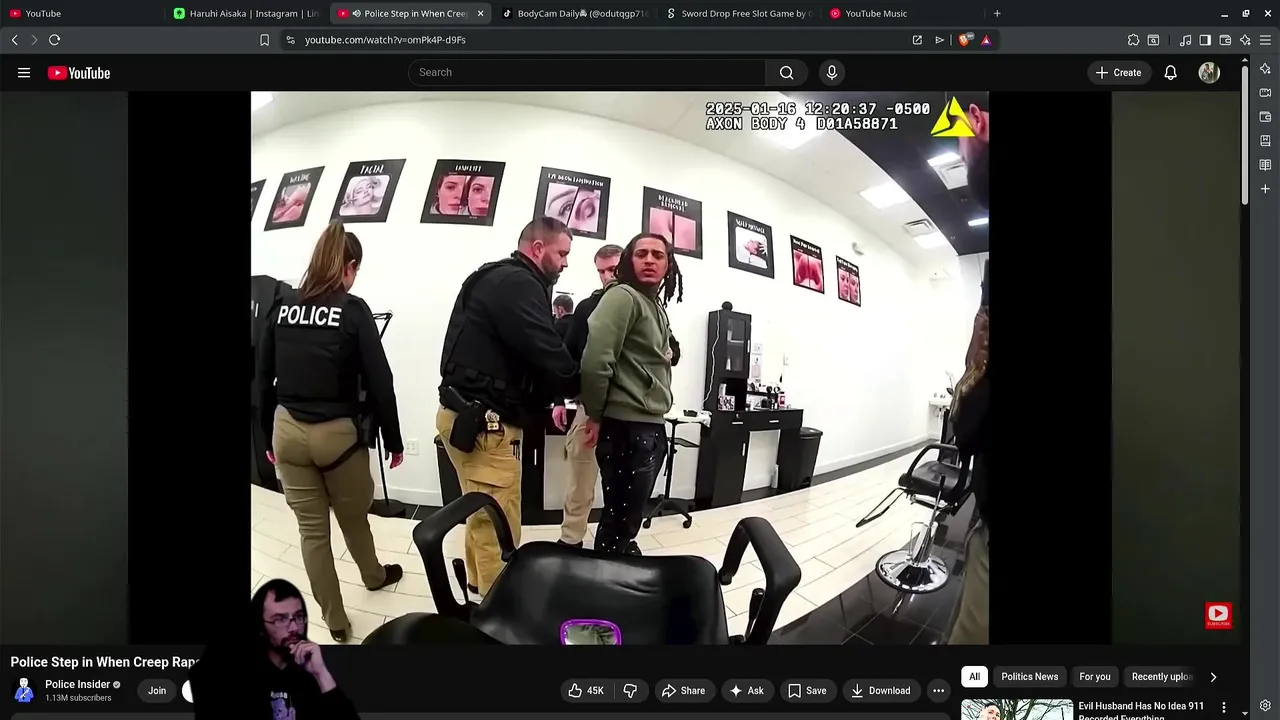This screenshot has width=1280, height=720.
Task: Open the extensions puzzle icon
Action: tap(1133, 40)
